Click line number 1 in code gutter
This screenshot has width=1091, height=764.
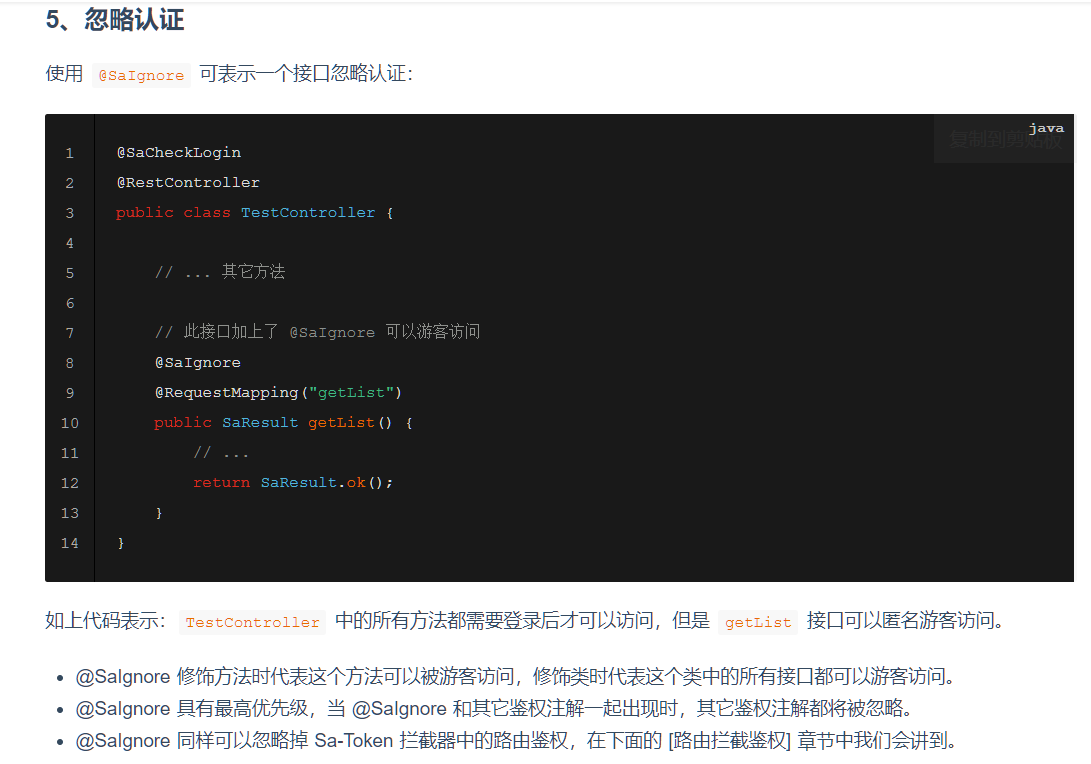[70, 153]
